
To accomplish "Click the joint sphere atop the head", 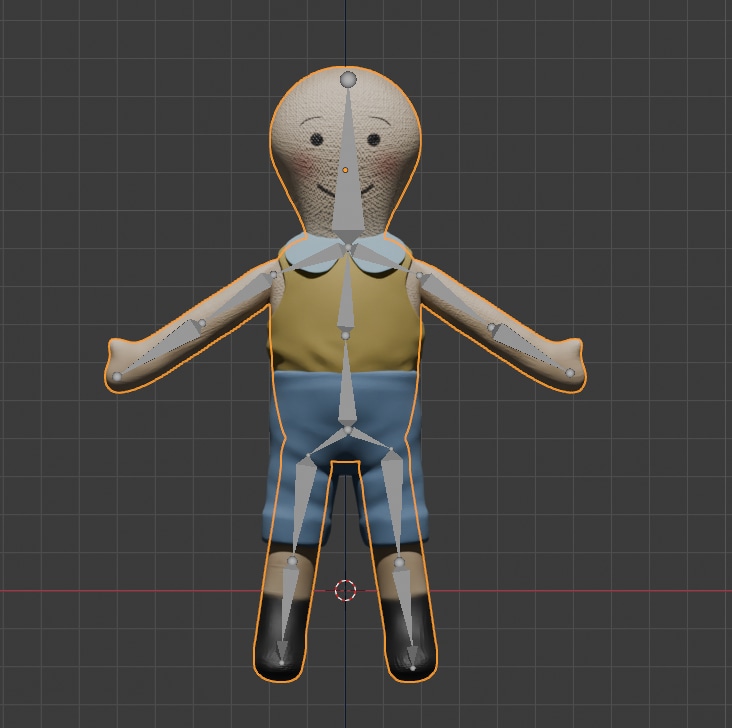I will [x=348, y=79].
